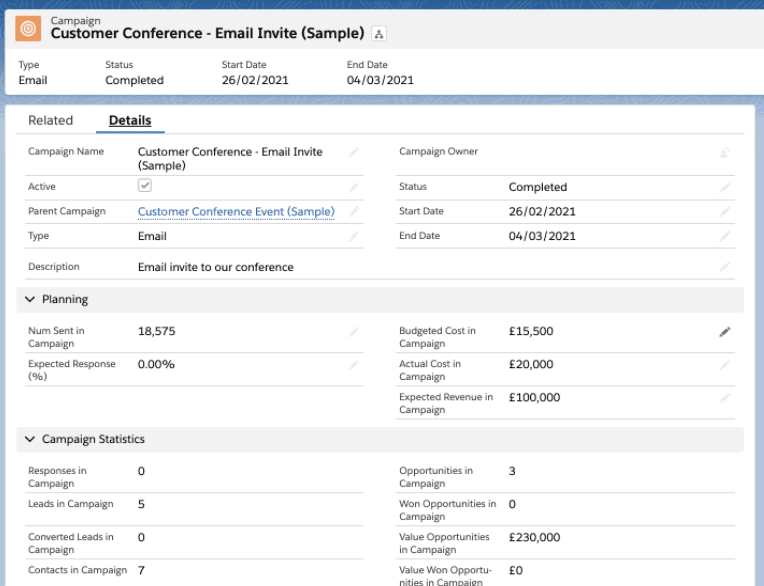Click edit pencil for Num Sent in Campaign

point(353,332)
